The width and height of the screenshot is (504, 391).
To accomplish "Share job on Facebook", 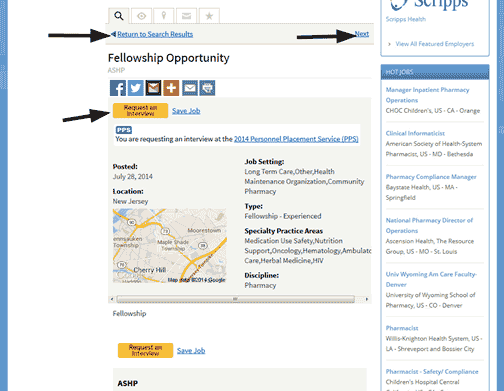I will [x=118, y=88].
